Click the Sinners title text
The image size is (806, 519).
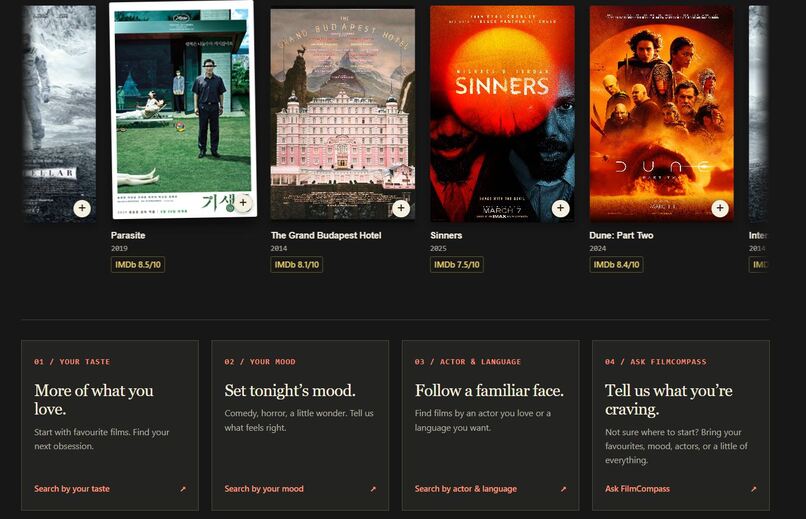click(x=446, y=235)
